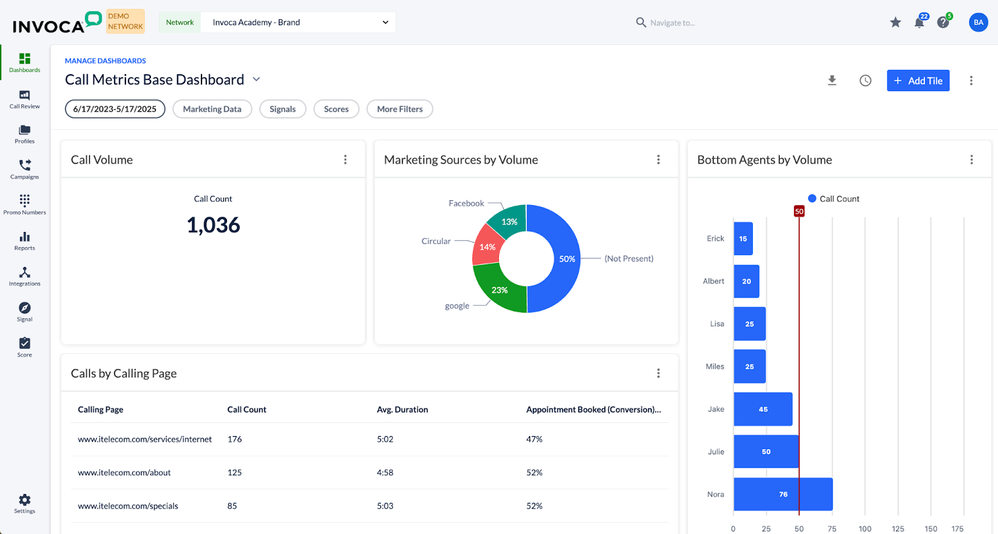998x534 pixels.
Task: Open the Signals filter
Action: 283,109
